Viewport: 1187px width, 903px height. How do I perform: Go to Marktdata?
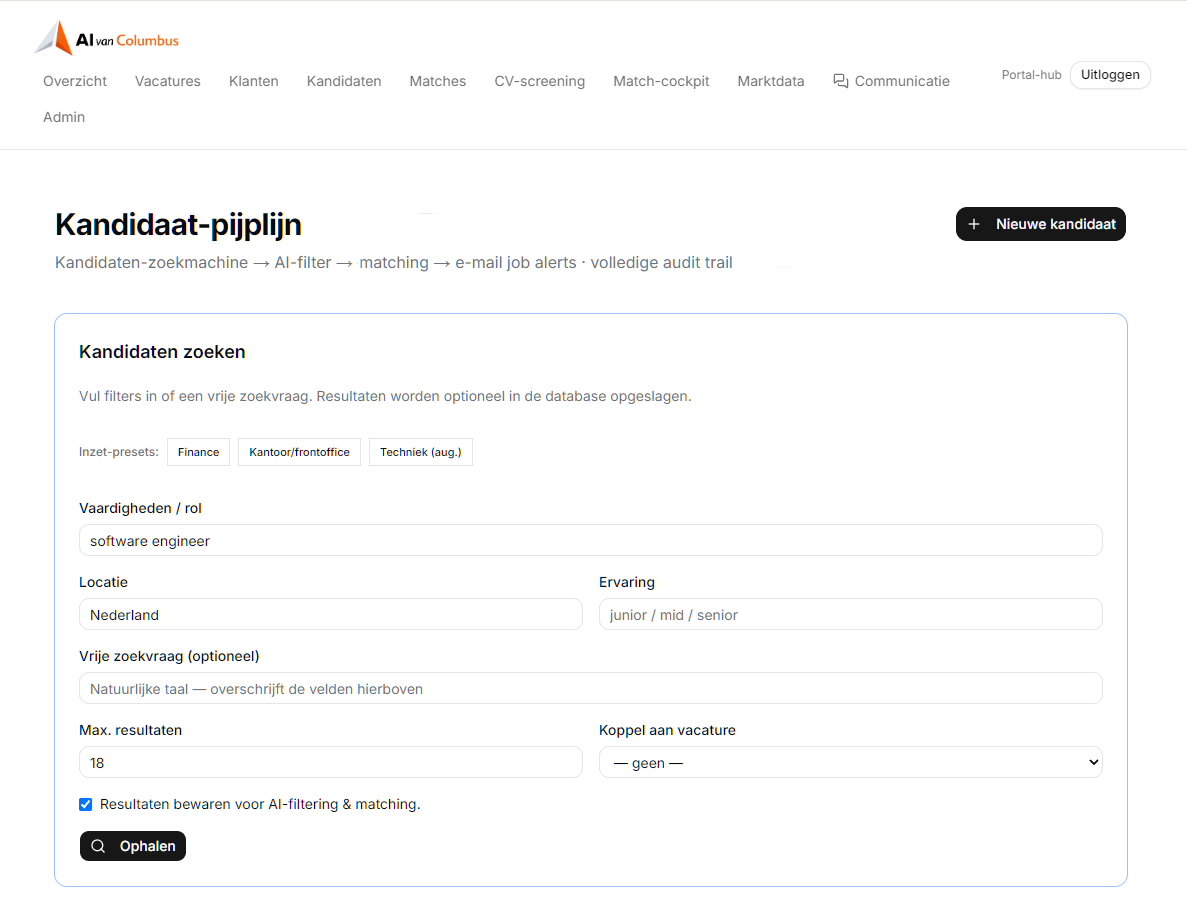point(771,81)
